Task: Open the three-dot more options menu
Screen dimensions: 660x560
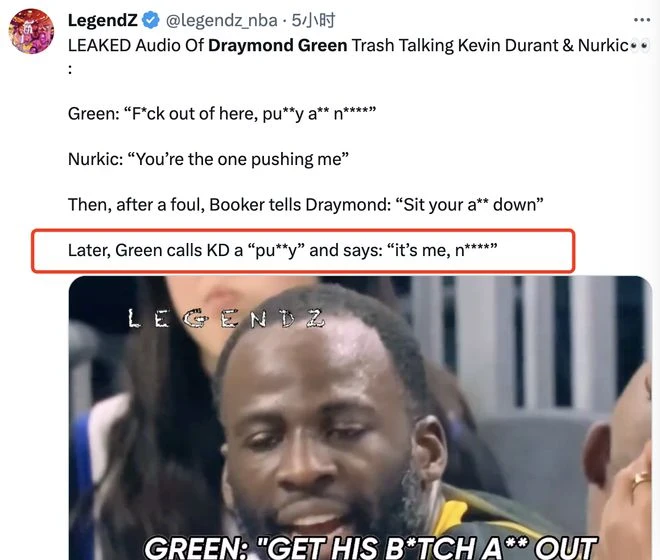Action: coord(641,20)
